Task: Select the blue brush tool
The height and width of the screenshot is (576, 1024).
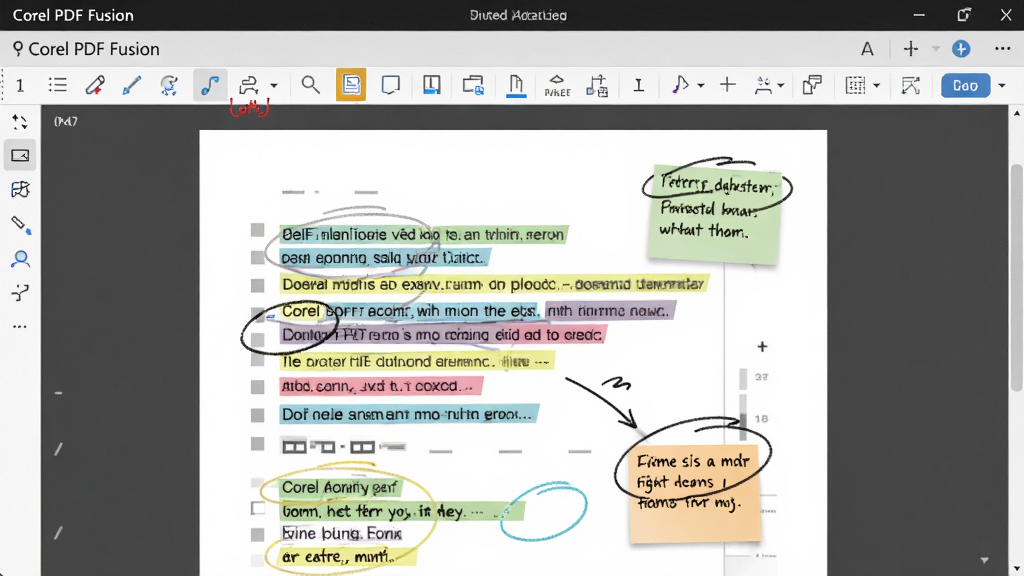Action: tap(131, 85)
